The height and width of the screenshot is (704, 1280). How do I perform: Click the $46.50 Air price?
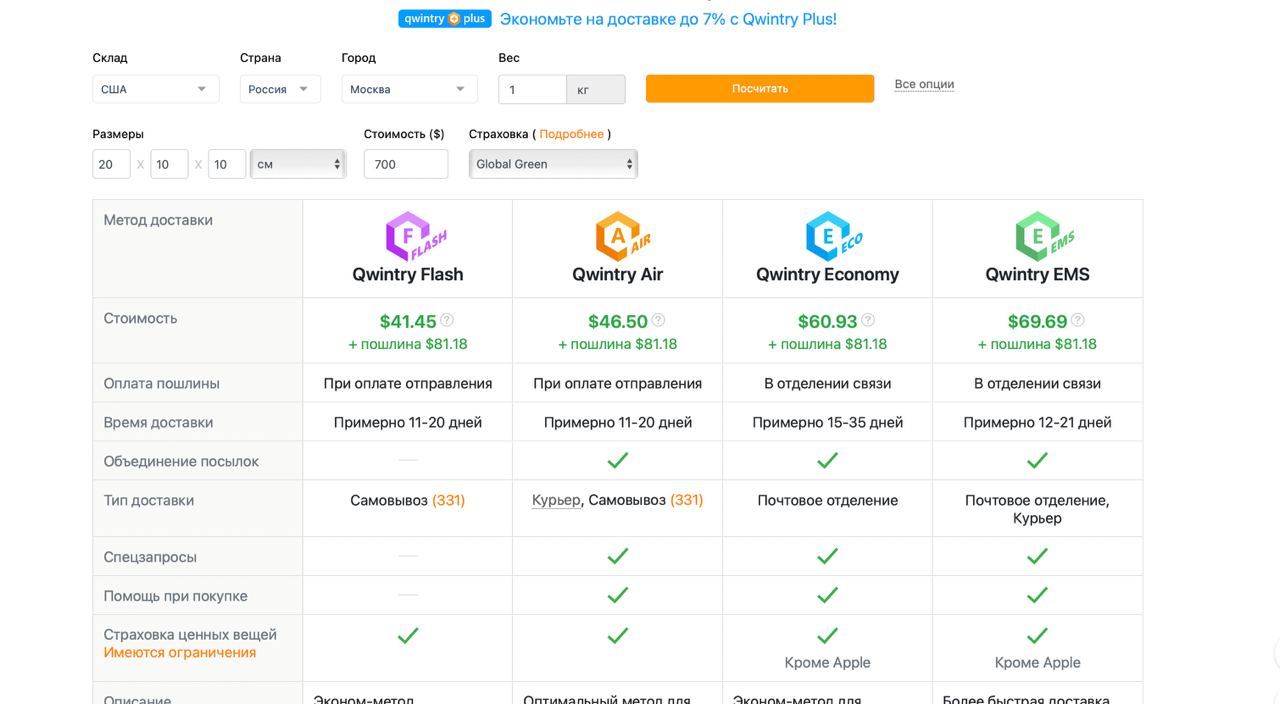tap(618, 321)
